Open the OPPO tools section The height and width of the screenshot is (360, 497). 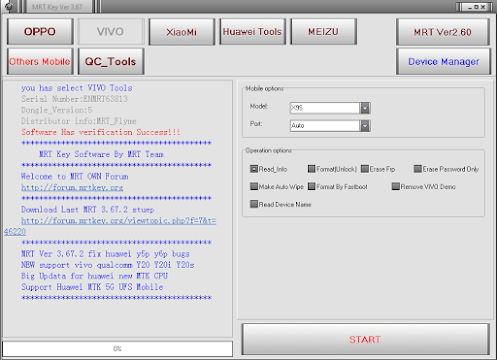(x=40, y=32)
